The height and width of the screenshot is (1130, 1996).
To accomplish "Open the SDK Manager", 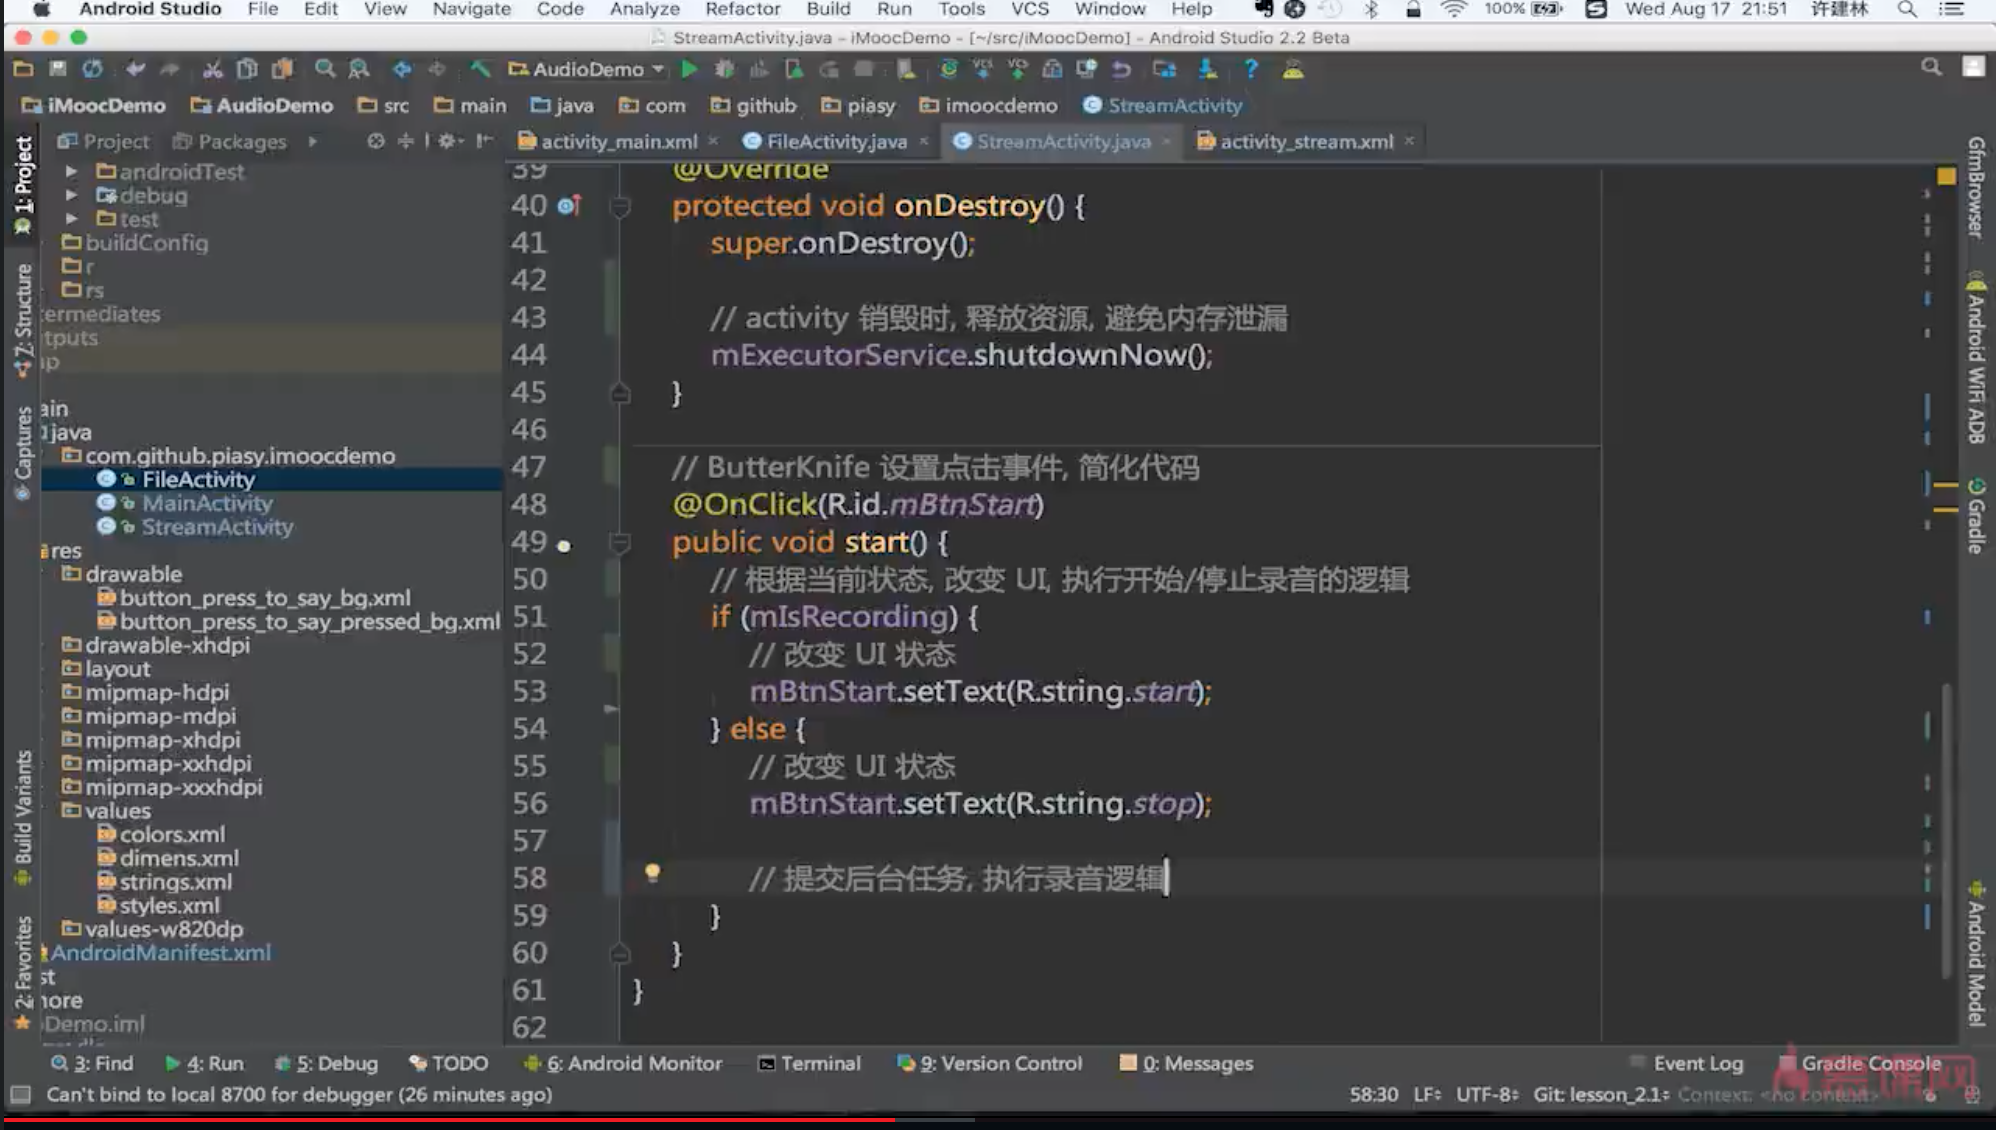I will pos(1204,69).
